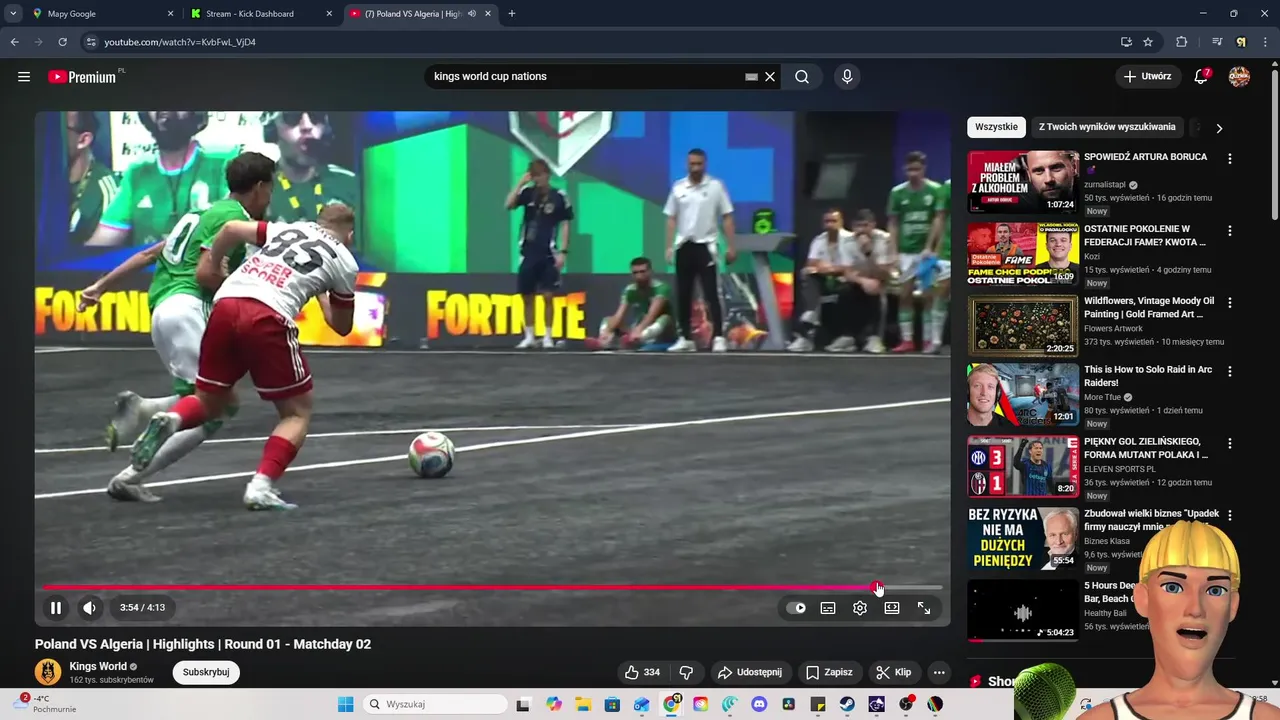The image size is (1280, 720).
Task: Click the taskbar Wyszukaj search box
Action: click(x=435, y=704)
